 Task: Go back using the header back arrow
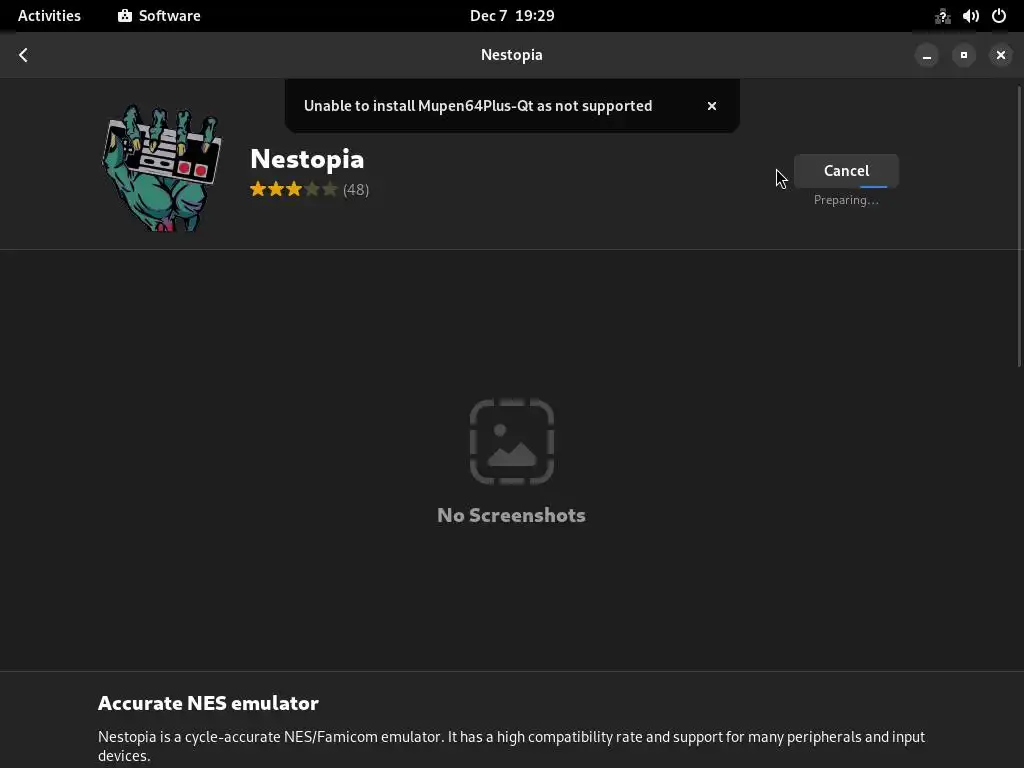[24, 55]
